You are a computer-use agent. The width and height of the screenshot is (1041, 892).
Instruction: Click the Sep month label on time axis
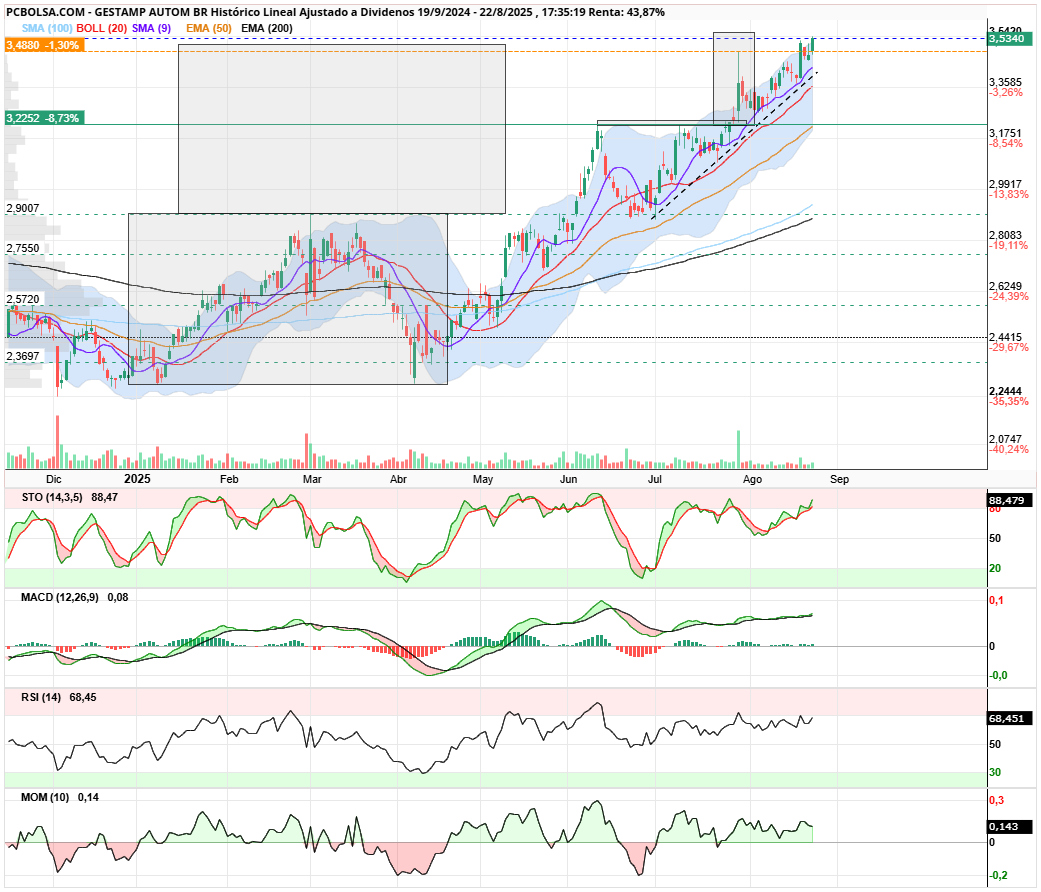coord(839,479)
